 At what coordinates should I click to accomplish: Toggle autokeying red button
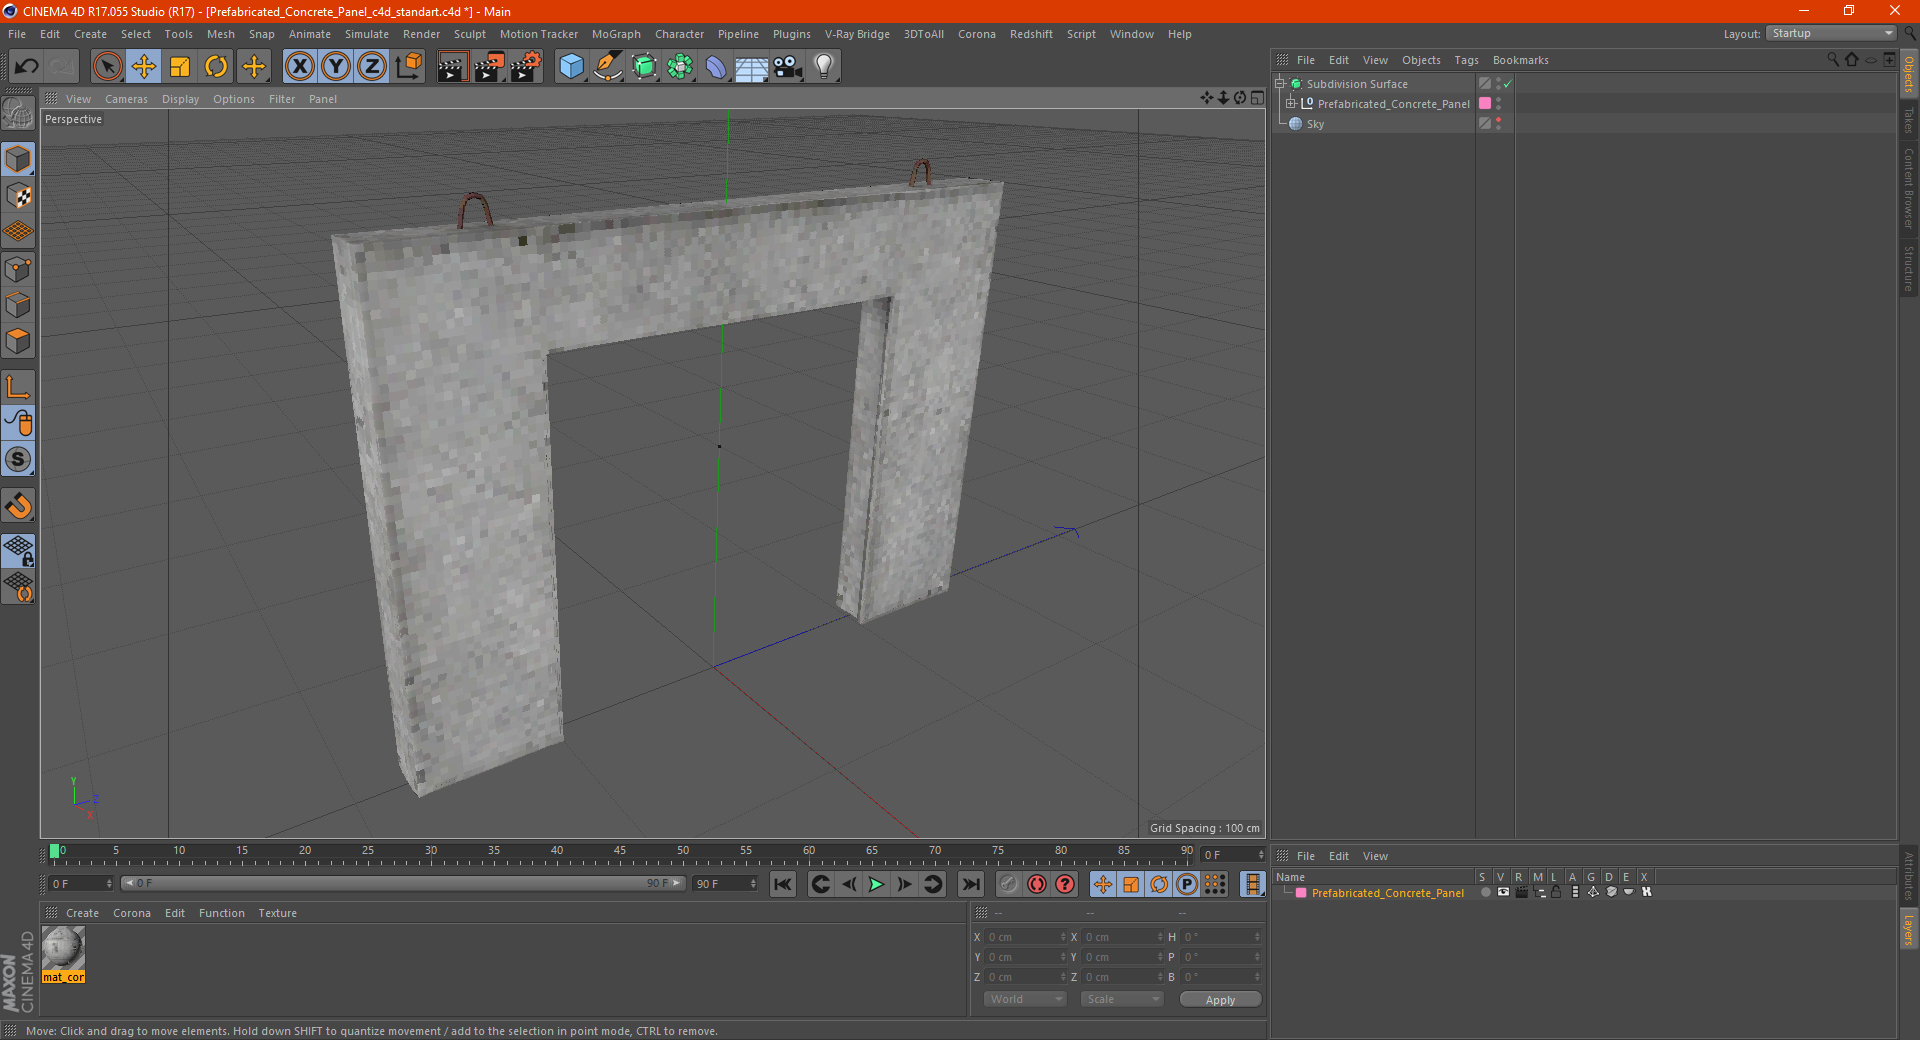coord(1037,884)
